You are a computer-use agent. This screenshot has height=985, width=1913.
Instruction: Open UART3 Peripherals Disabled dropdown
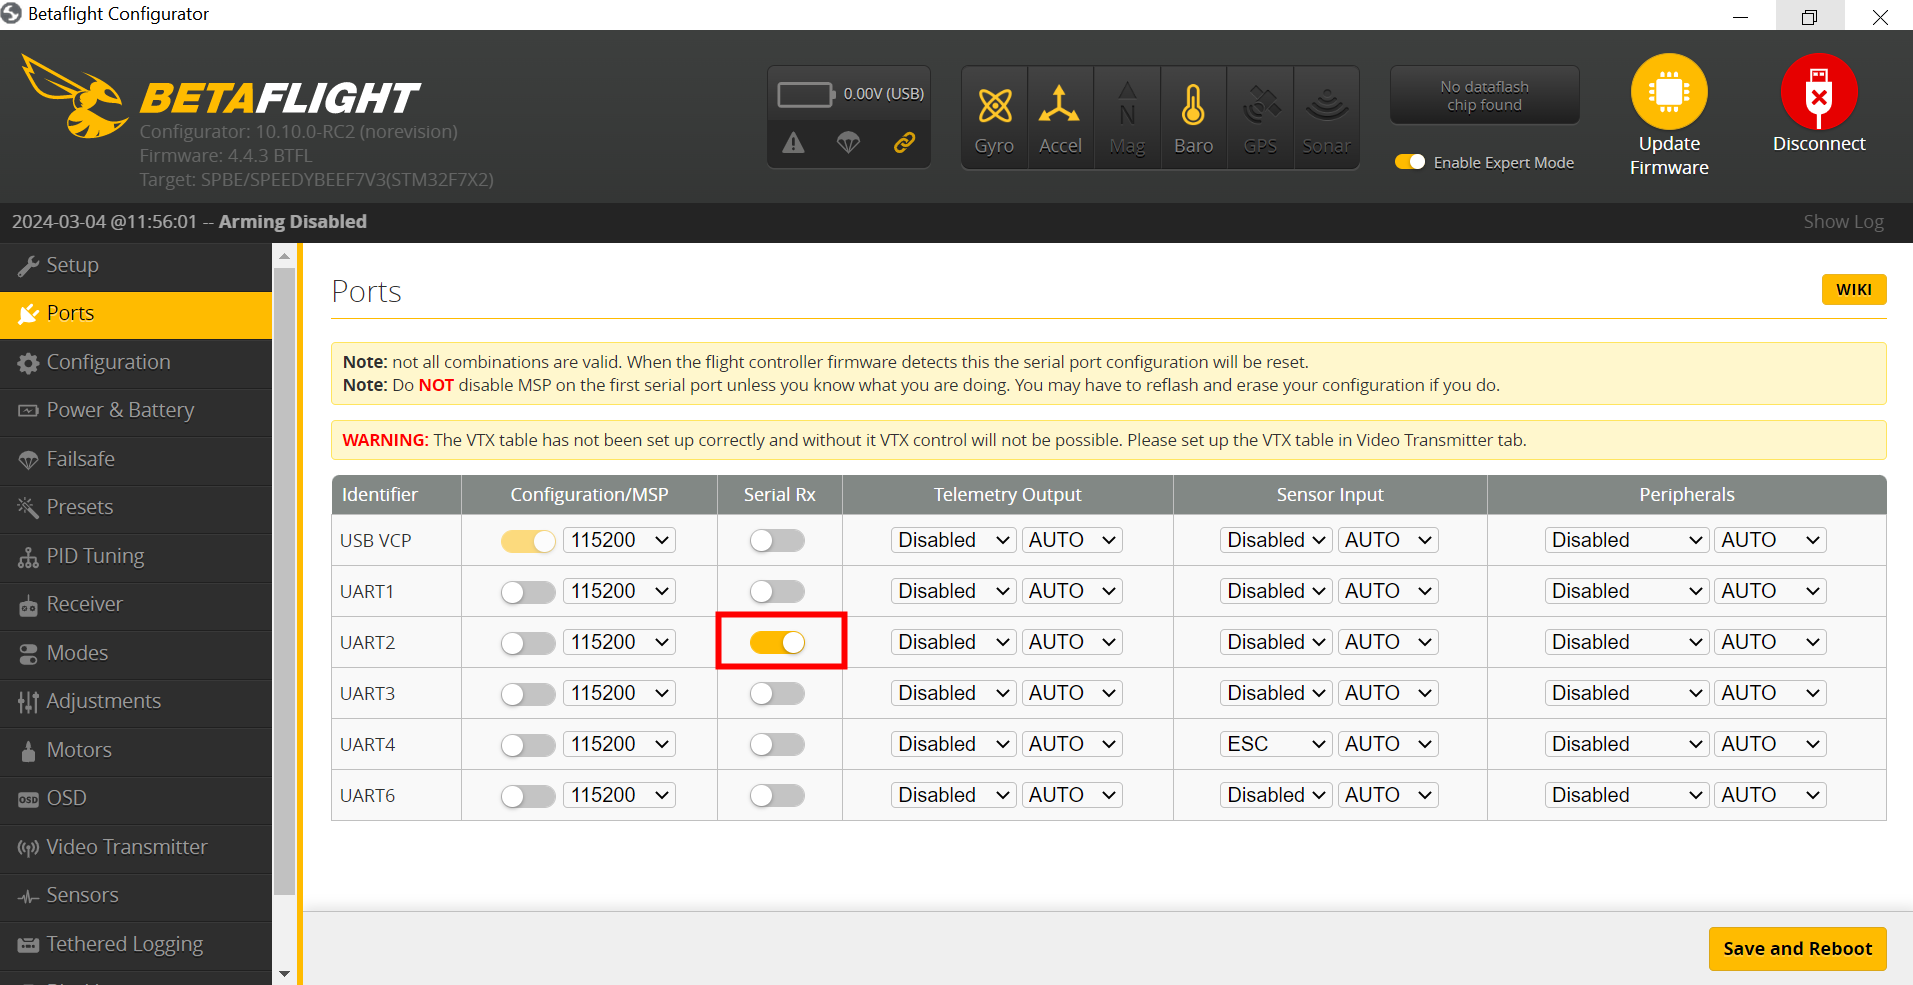point(1626,693)
